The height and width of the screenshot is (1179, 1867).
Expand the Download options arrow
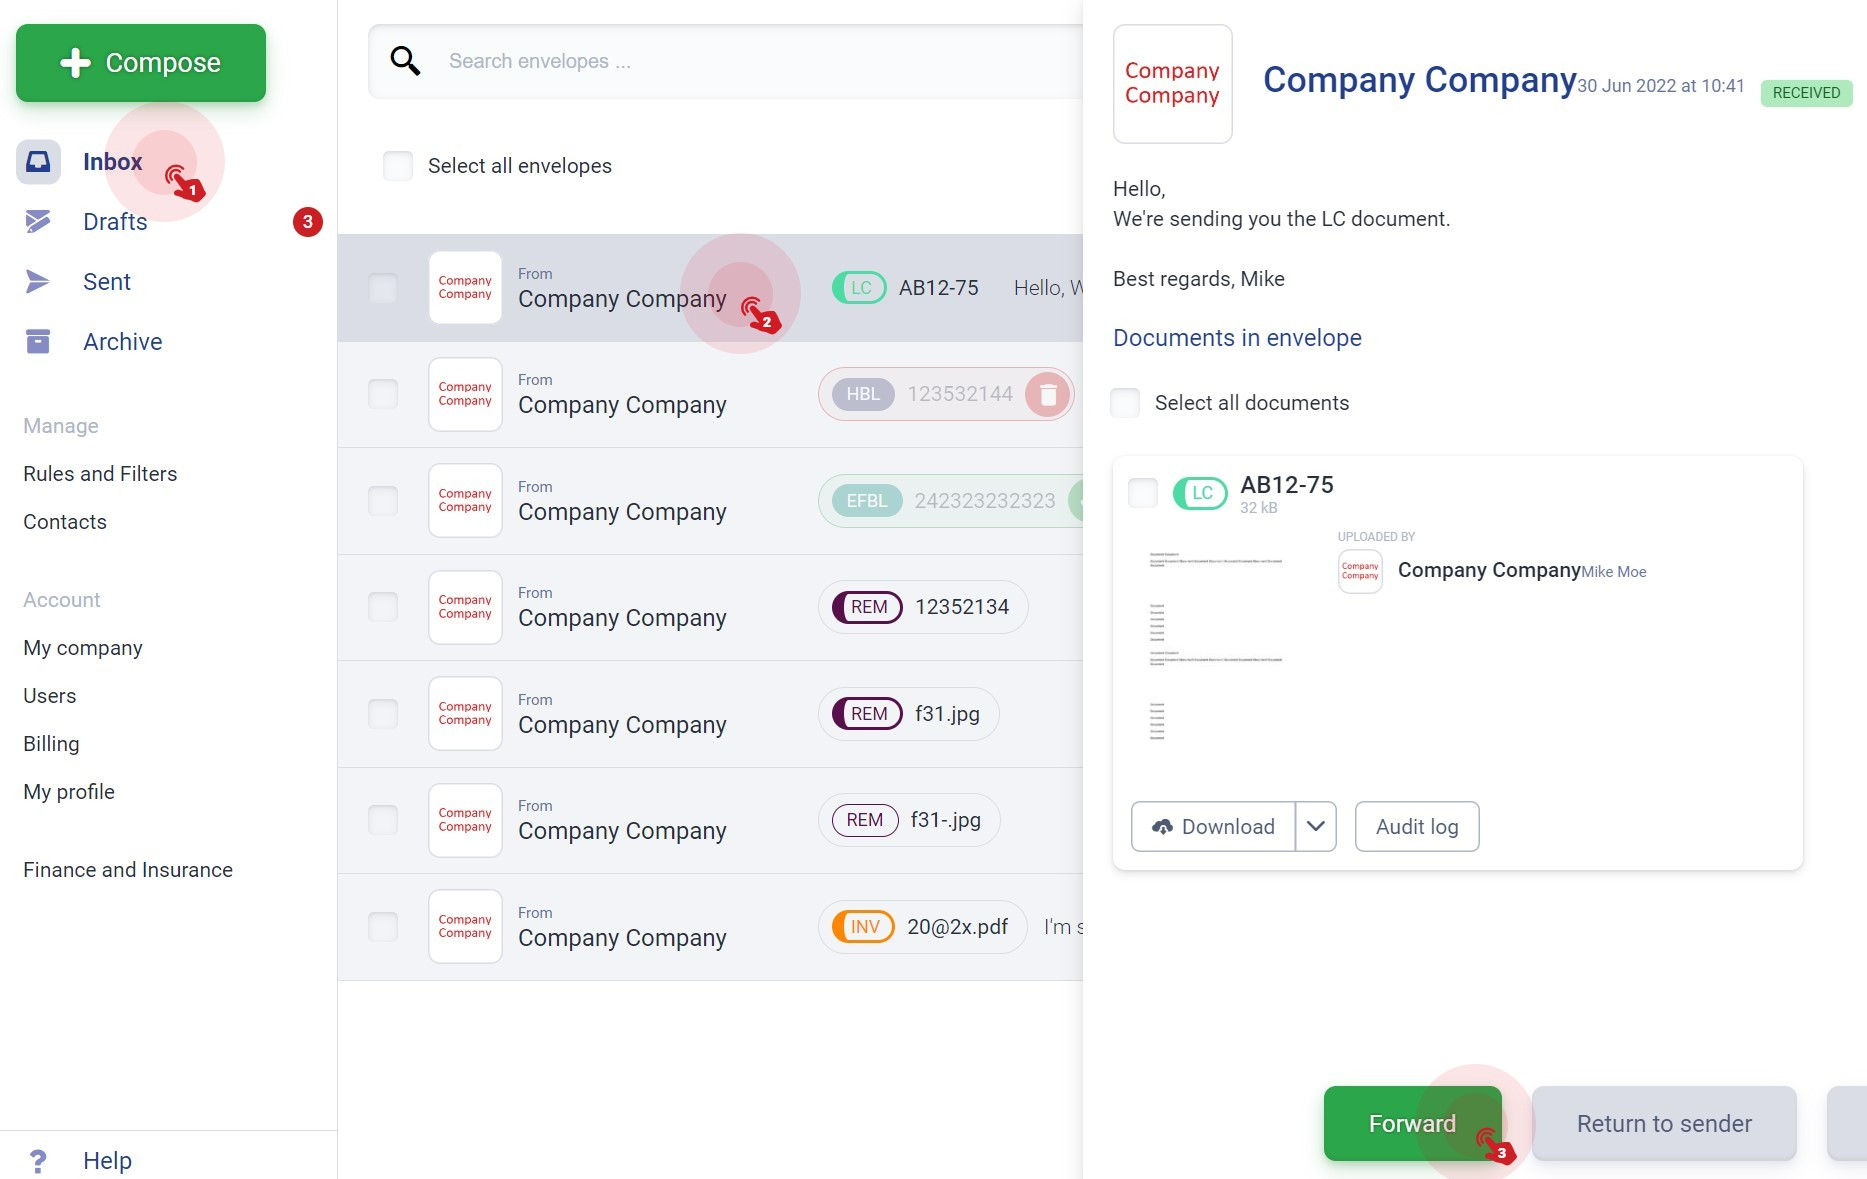1316,826
